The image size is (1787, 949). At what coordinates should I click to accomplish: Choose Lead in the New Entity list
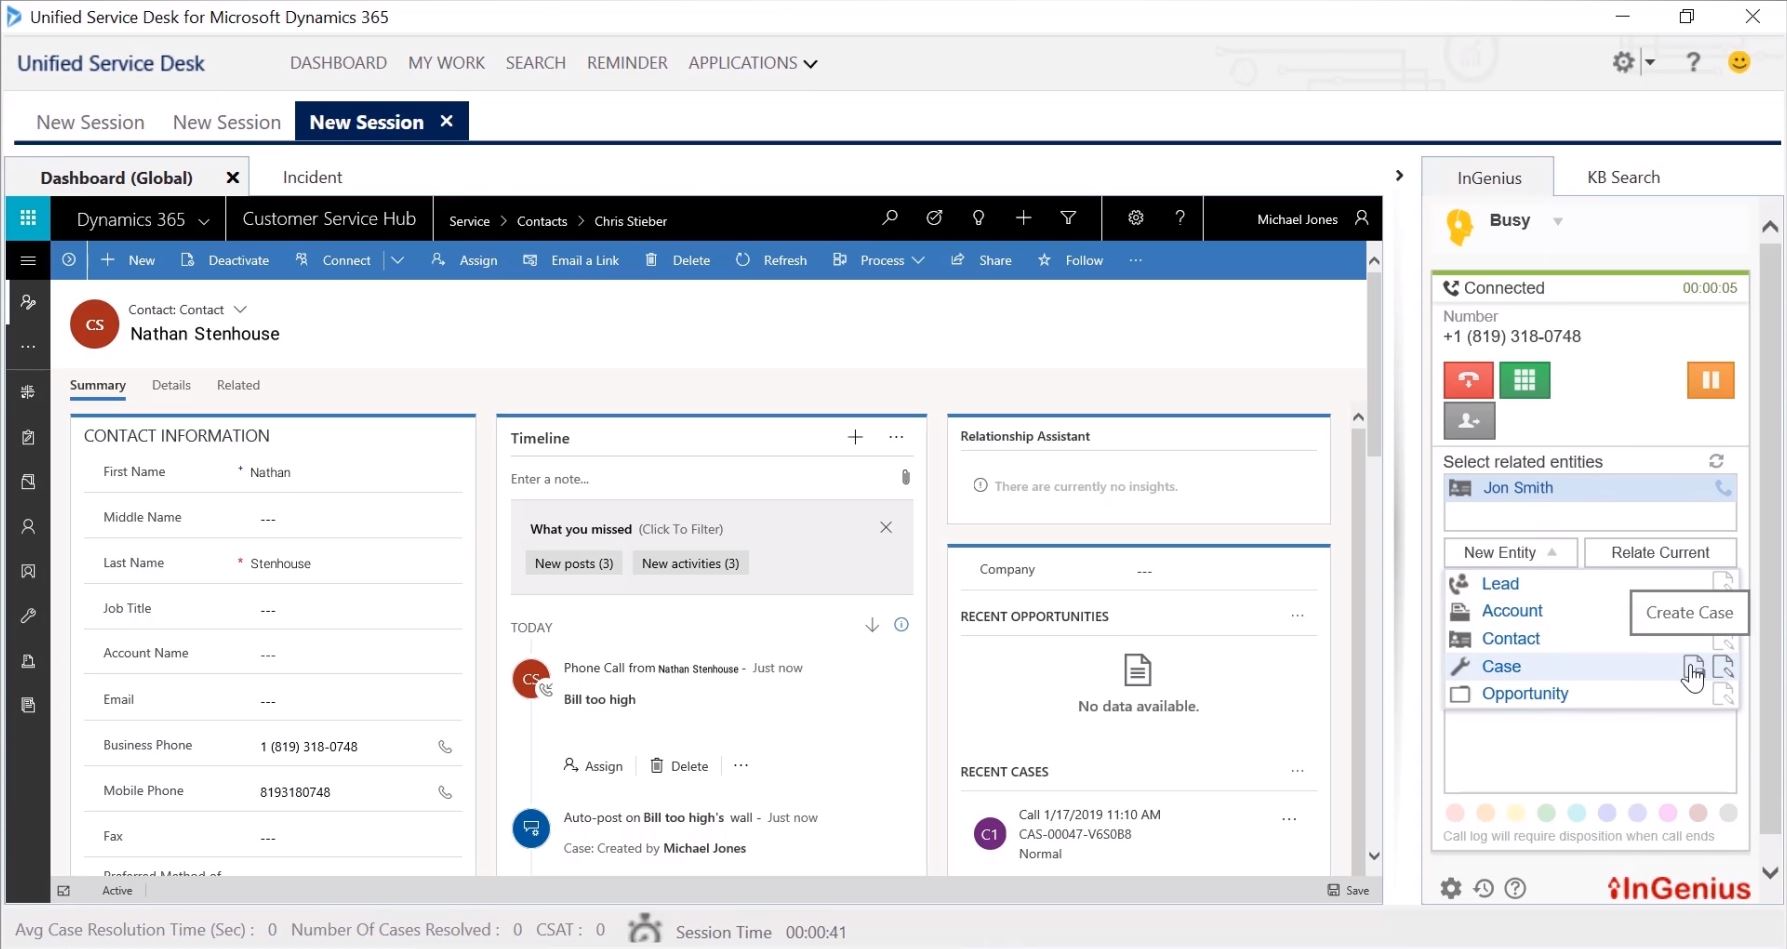pos(1500,584)
